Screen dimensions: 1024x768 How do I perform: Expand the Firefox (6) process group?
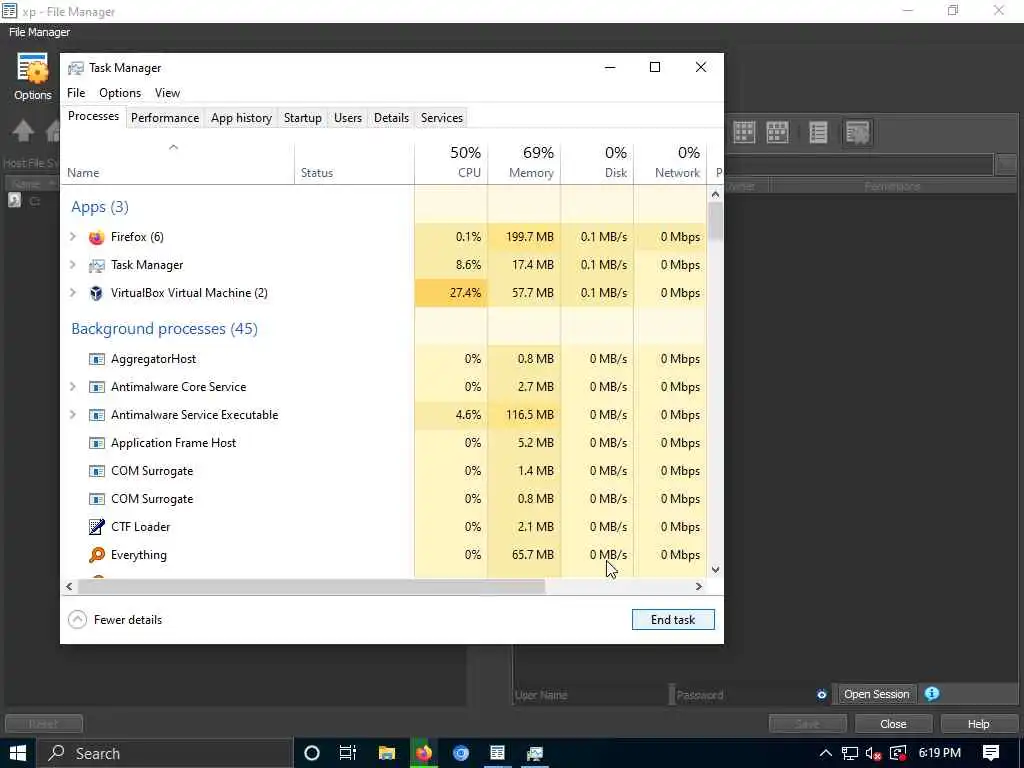(x=73, y=237)
